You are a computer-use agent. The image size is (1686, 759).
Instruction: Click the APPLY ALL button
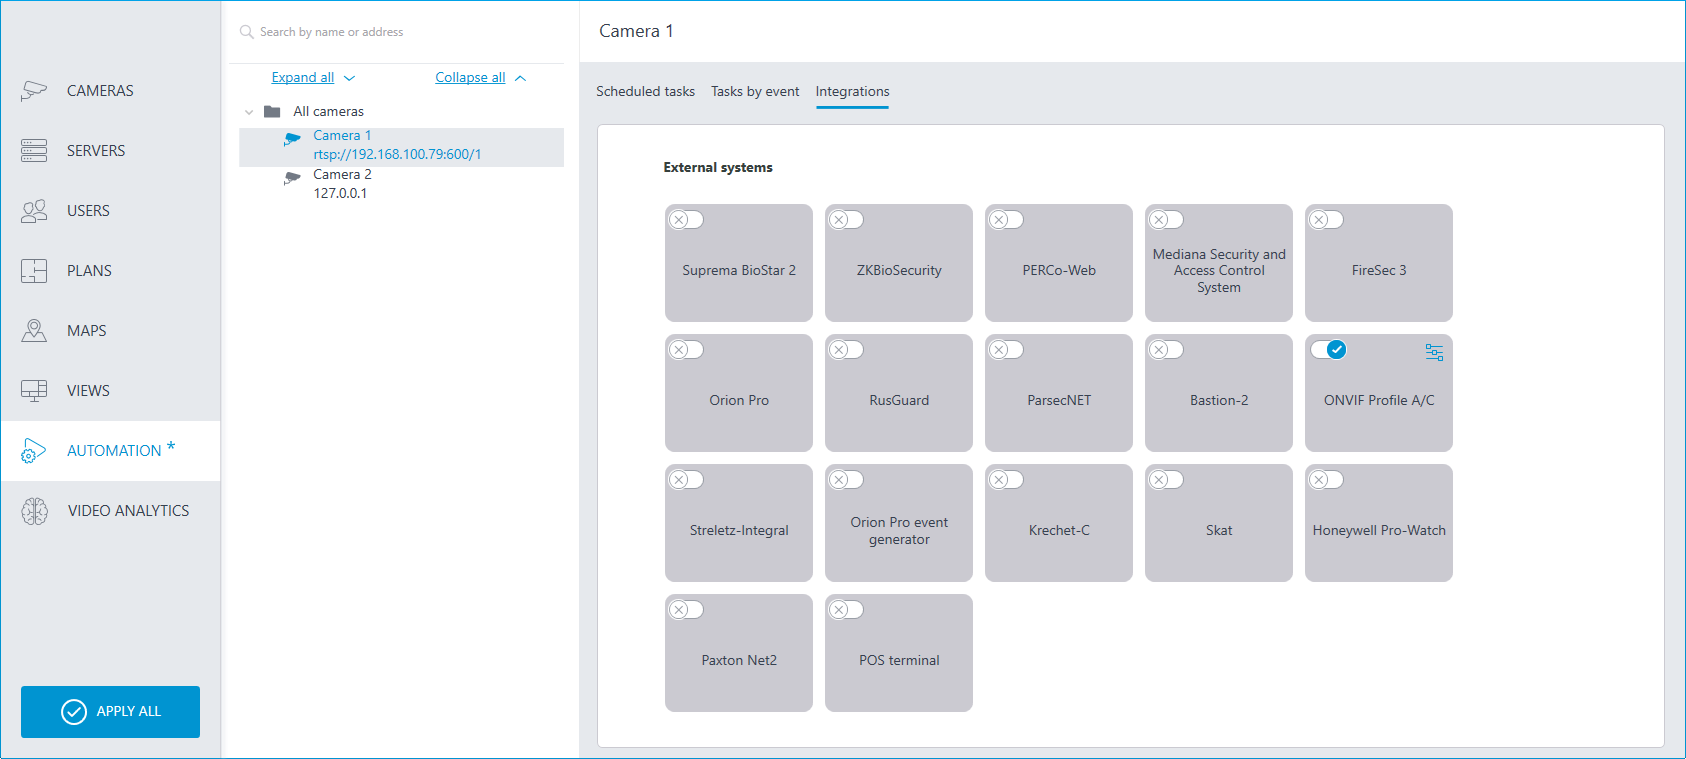110,712
